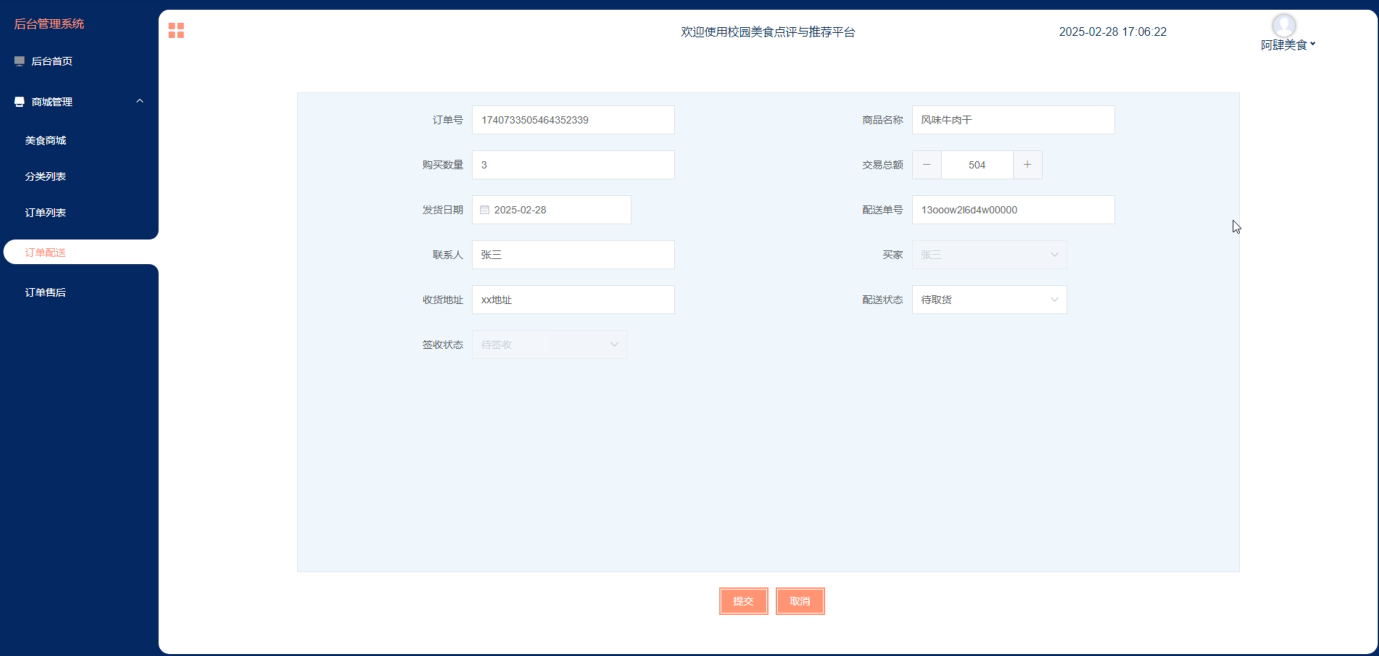Click the 购买数量 input field
This screenshot has width=1379, height=656.
573,165
